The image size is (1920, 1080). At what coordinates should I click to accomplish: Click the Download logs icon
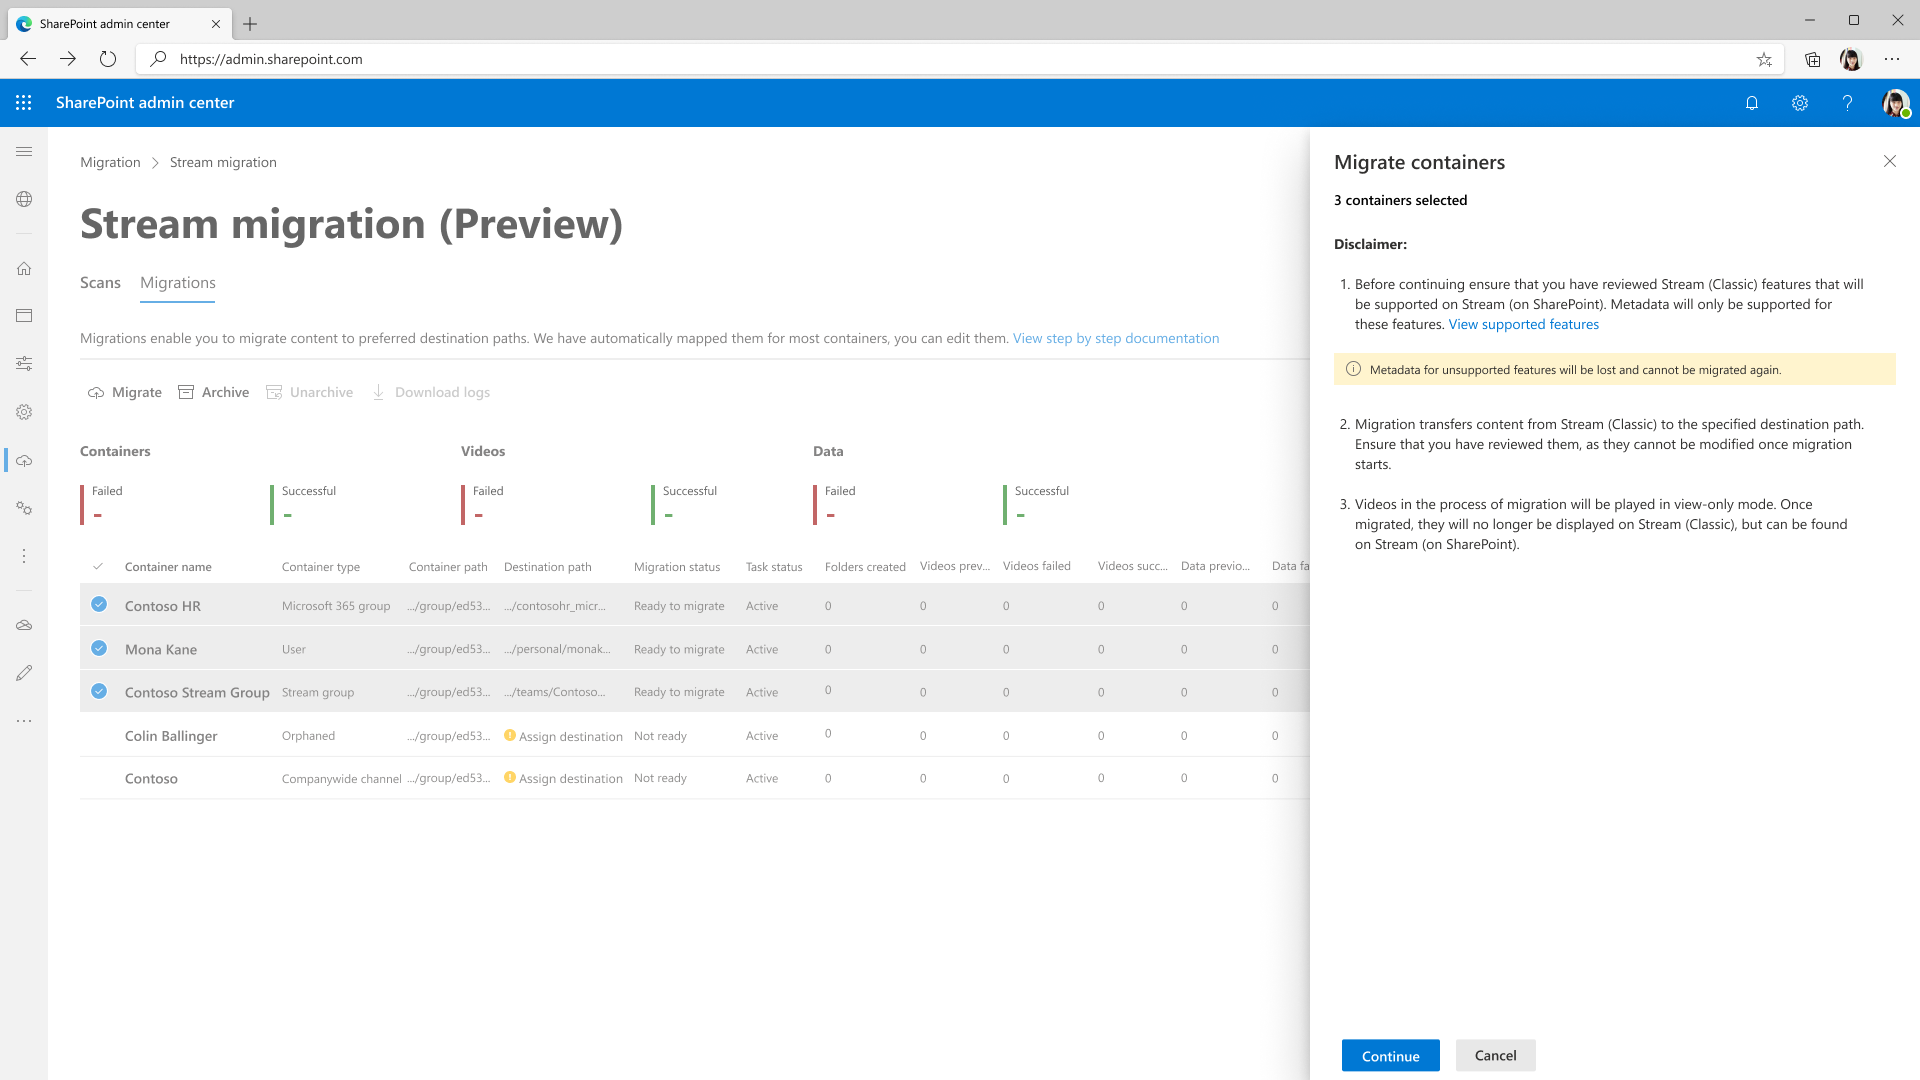[381, 392]
